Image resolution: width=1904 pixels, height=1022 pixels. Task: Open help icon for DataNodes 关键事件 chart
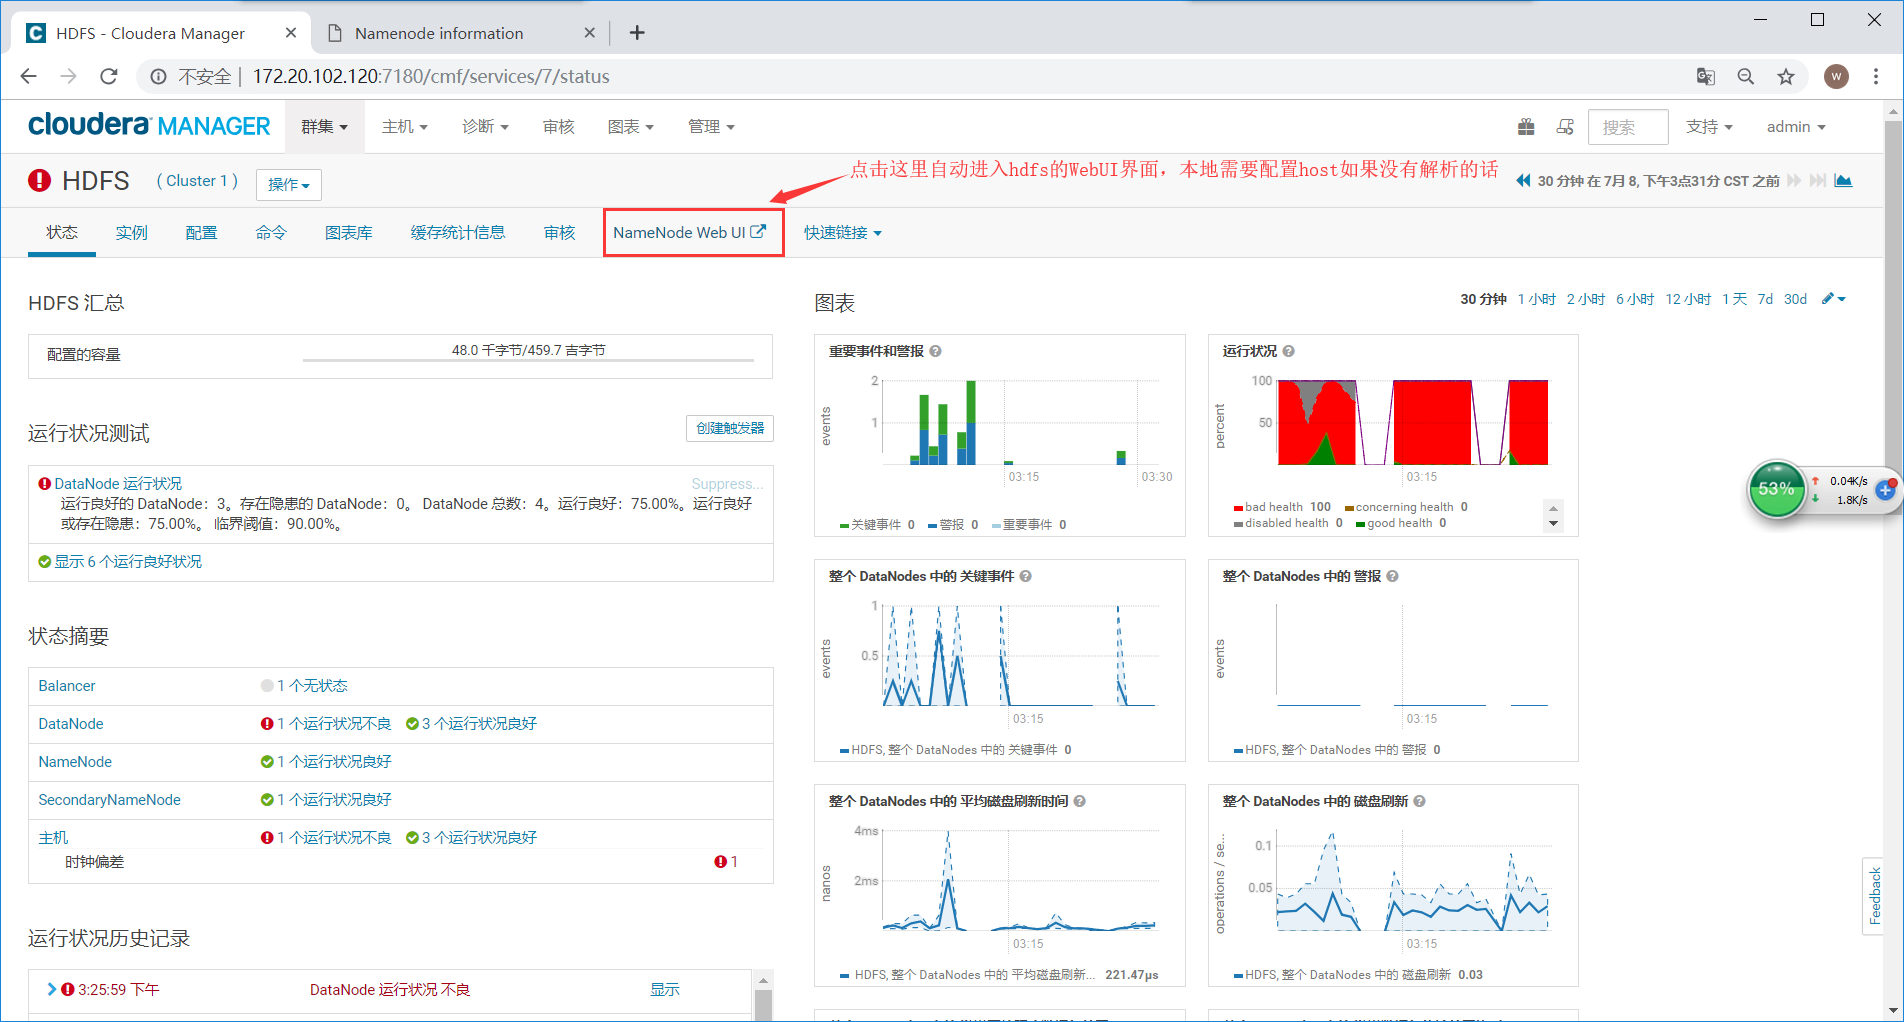pyautogui.click(x=1025, y=576)
